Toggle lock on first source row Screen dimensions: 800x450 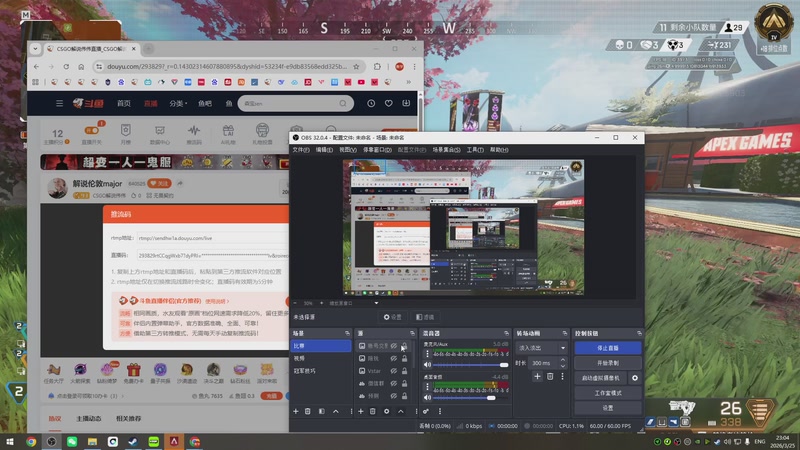tap(404, 346)
